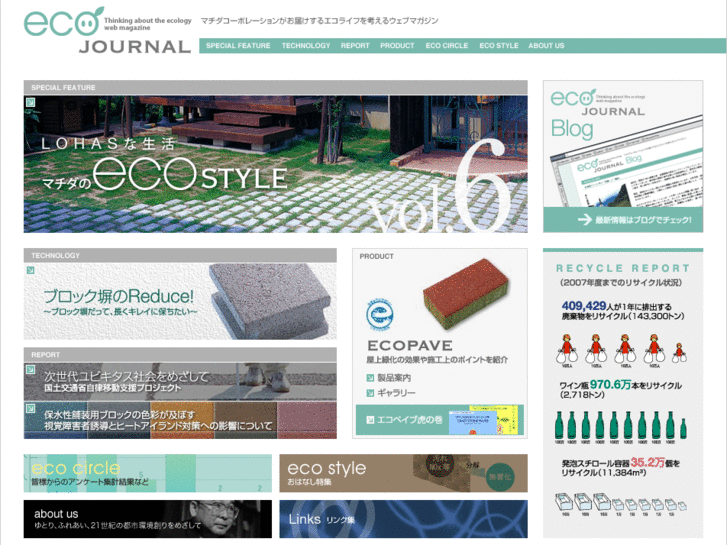Click arrow icon next to 製品案内
The height and width of the screenshot is (545, 727).
point(370,378)
